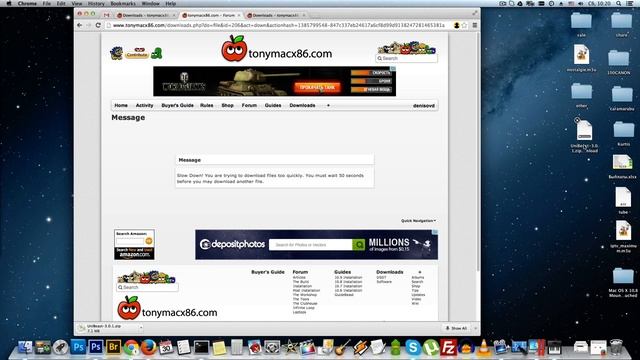Select the Buhmama.xlsx file on the desktop
Screen dimensions: 640x360
(622, 167)
